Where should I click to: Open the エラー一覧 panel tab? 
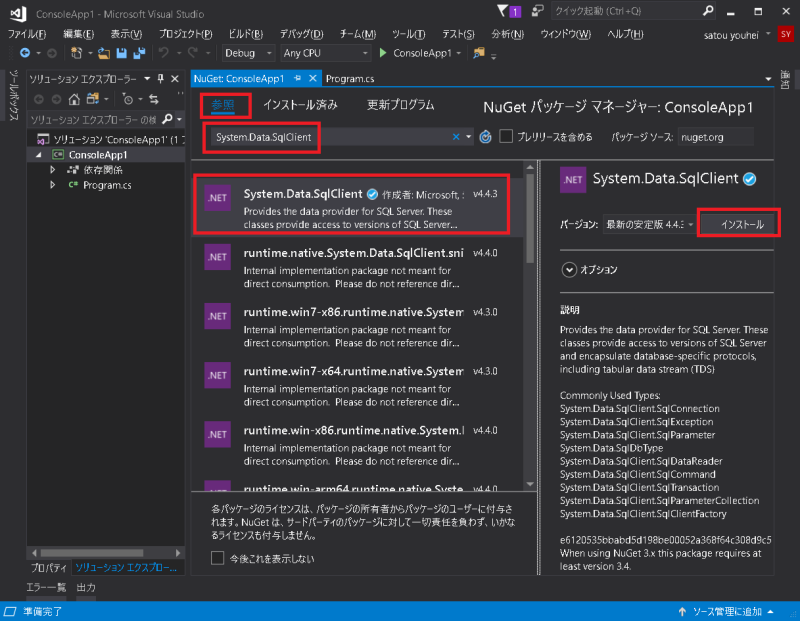click(x=46, y=587)
